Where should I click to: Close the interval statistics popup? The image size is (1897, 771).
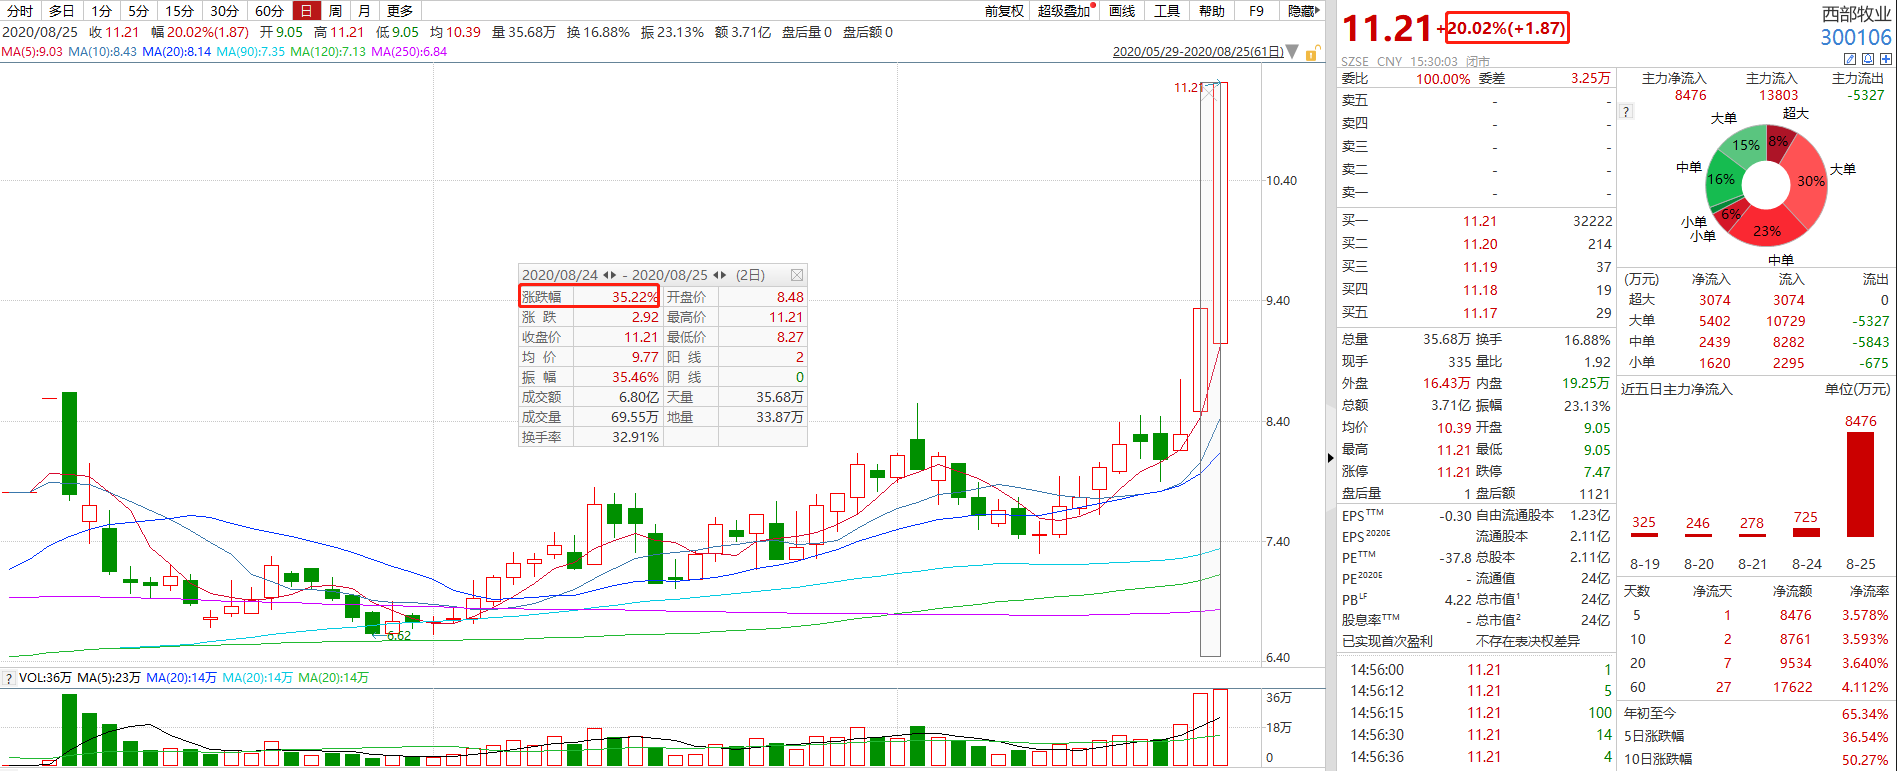click(796, 275)
